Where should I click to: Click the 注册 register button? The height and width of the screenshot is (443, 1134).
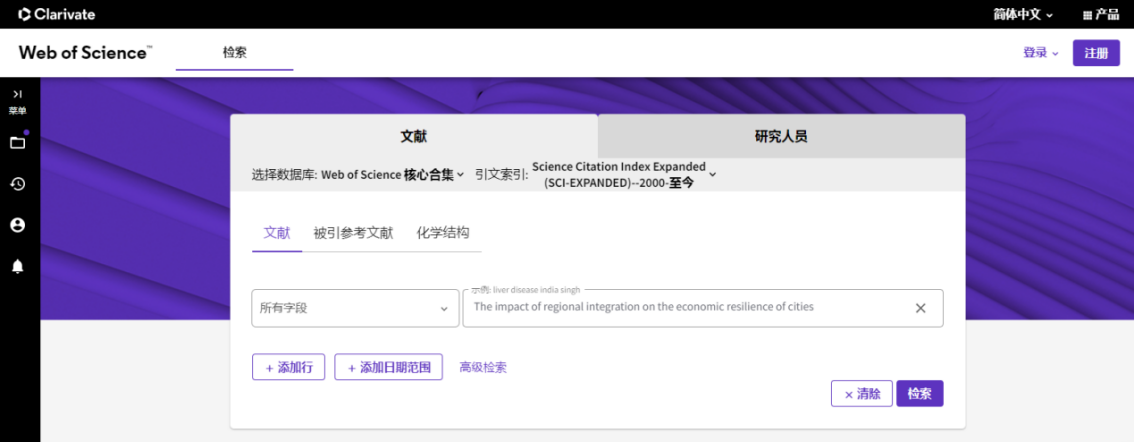[1096, 53]
